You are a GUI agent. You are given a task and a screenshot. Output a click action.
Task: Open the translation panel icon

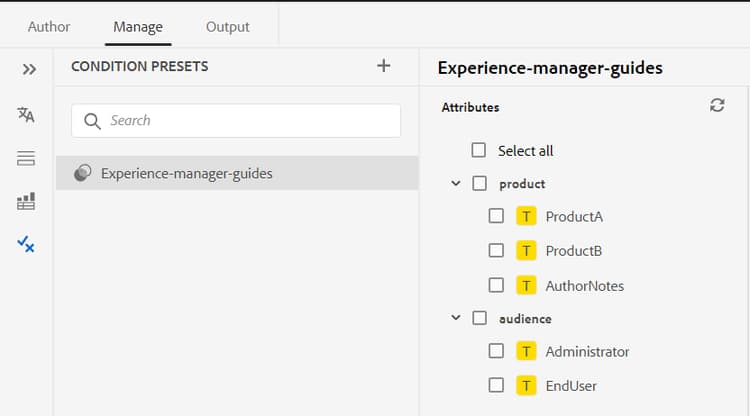[x=26, y=115]
